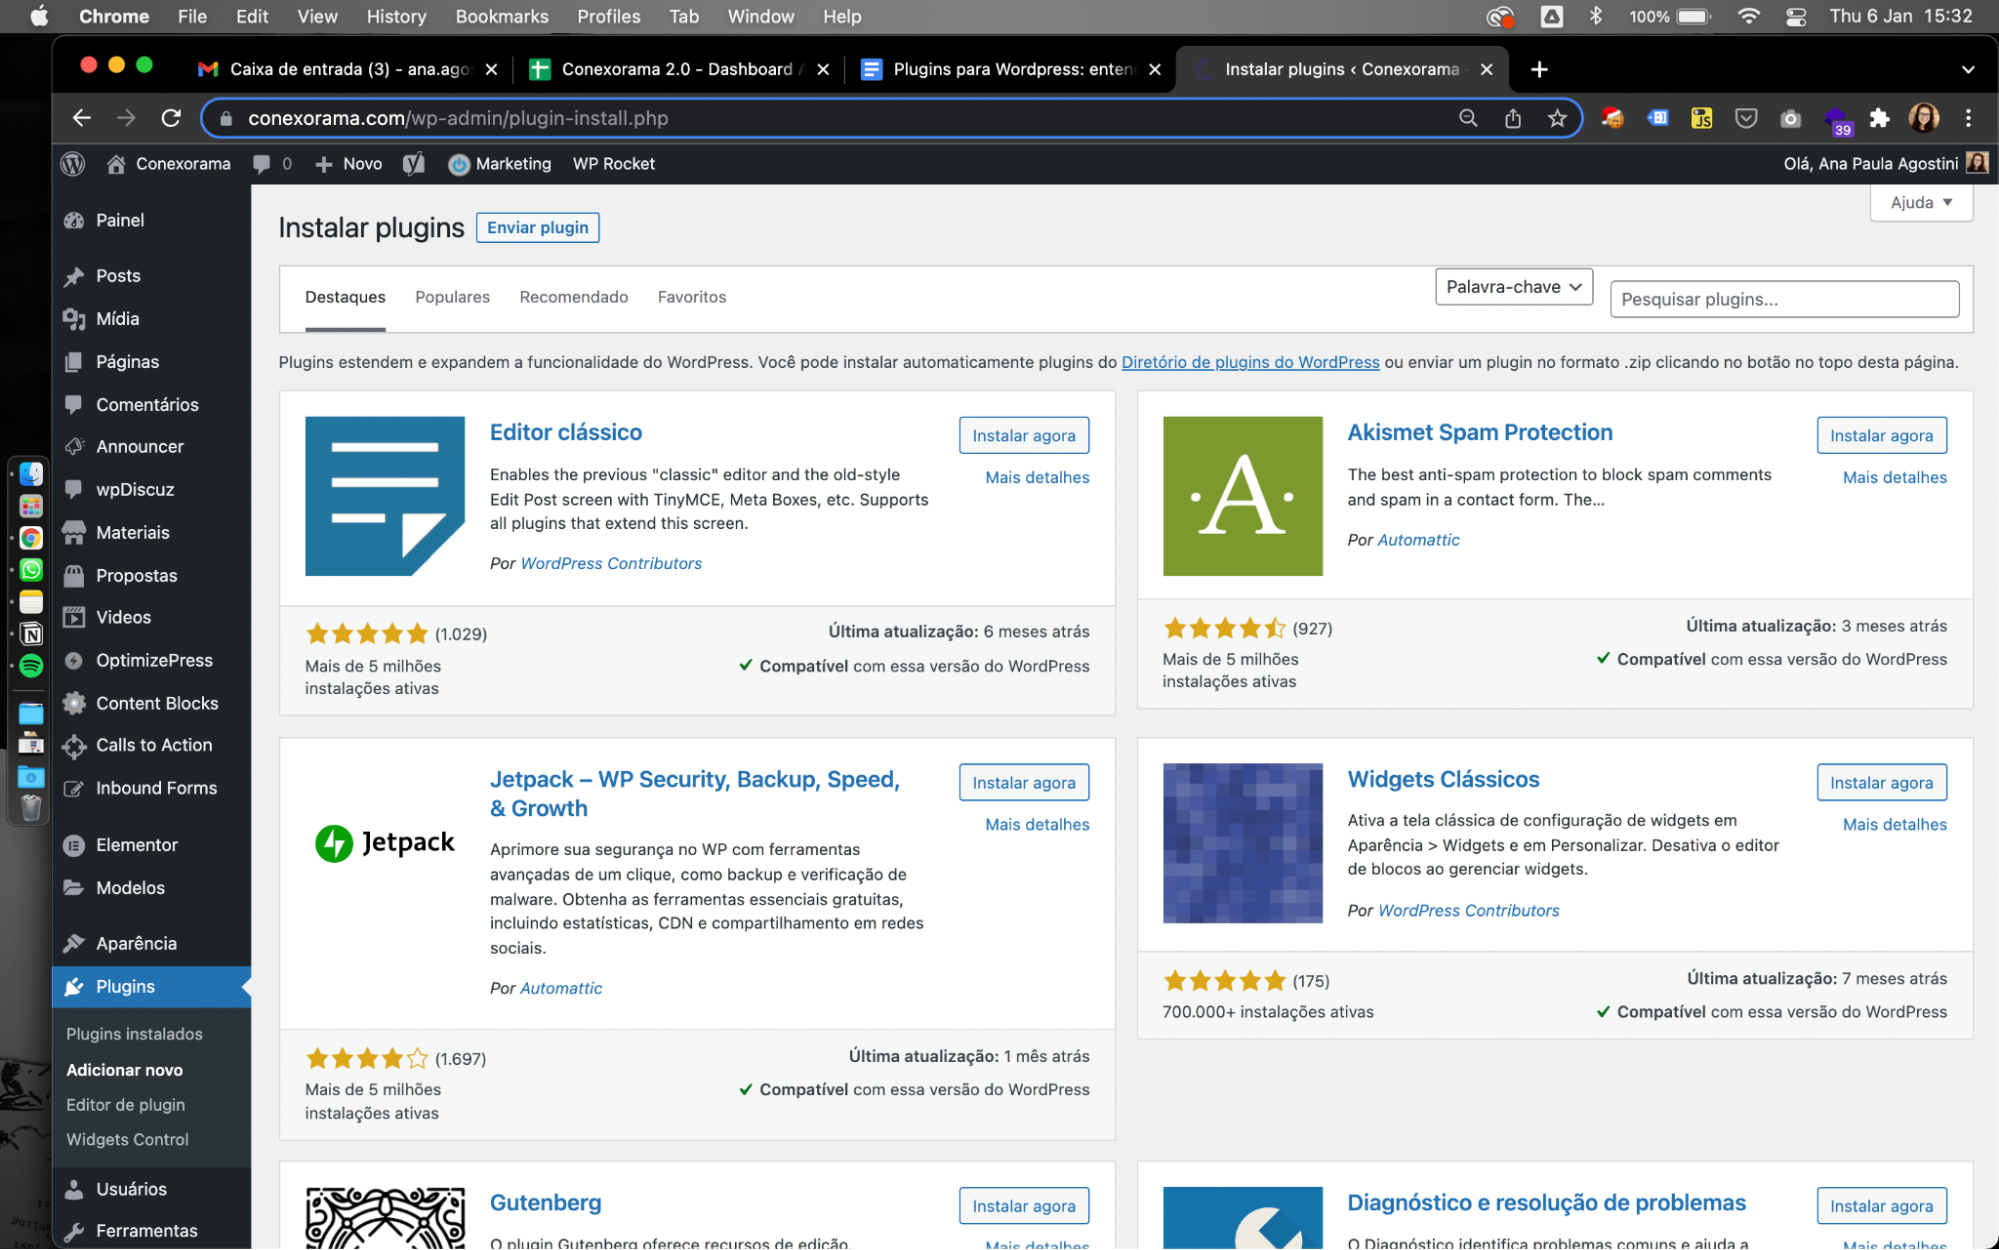
Task: Expand the Chrome tab search chevron
Action: coord(1967,70)
